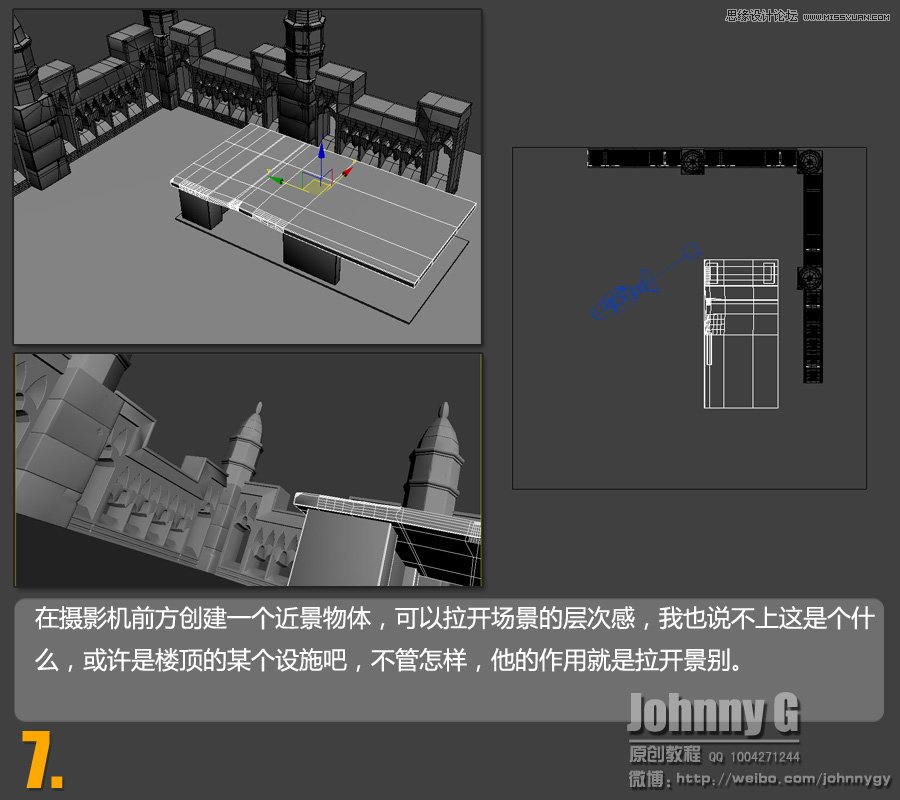The width and height of the screenshot is (900, 800).
Task: Open the weibo.com/johnnygy link
Action: [780, 780]
